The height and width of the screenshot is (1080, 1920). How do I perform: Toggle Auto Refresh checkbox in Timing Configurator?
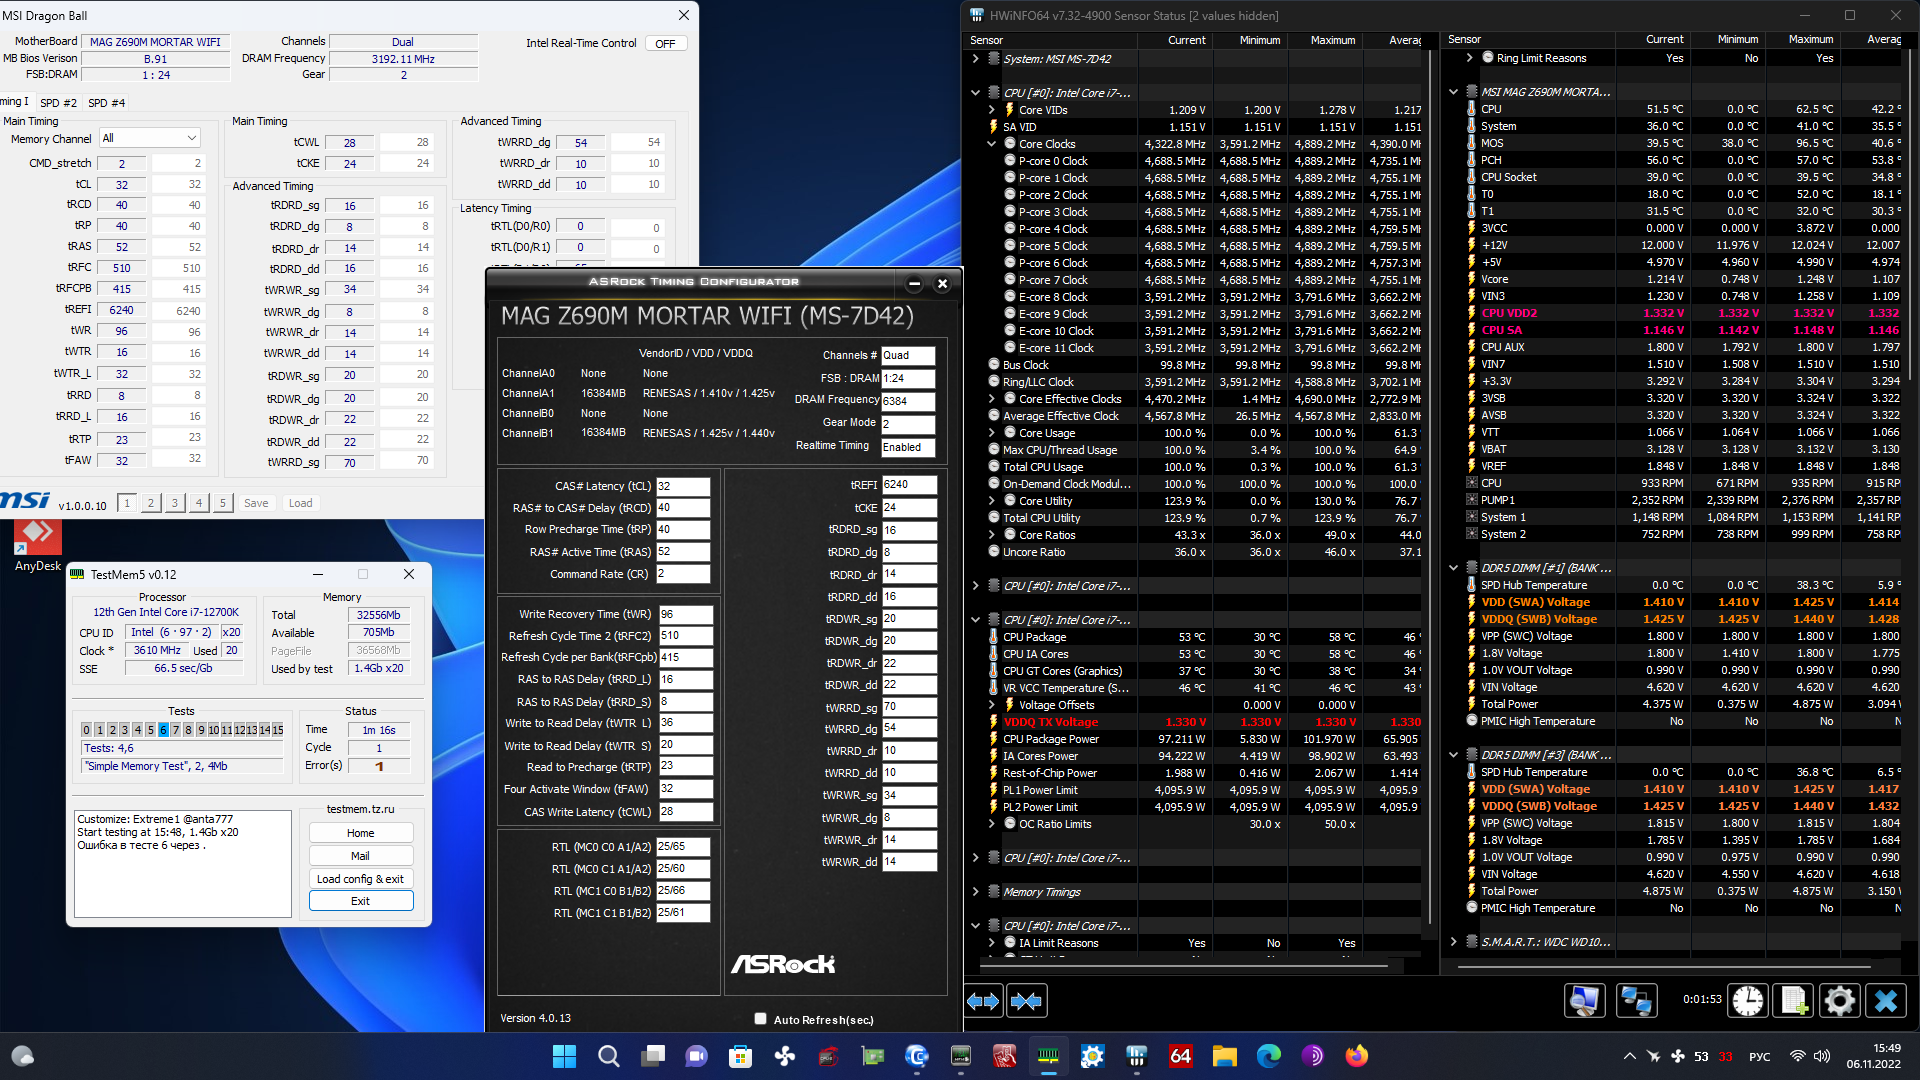760,1019
